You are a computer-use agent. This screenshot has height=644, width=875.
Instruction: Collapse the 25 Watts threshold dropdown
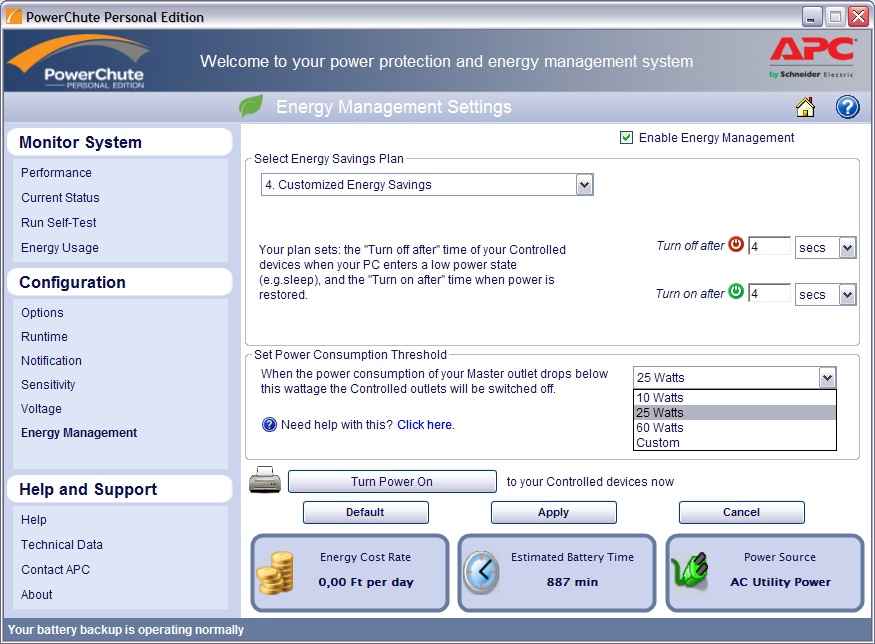[x=827, y=378]
